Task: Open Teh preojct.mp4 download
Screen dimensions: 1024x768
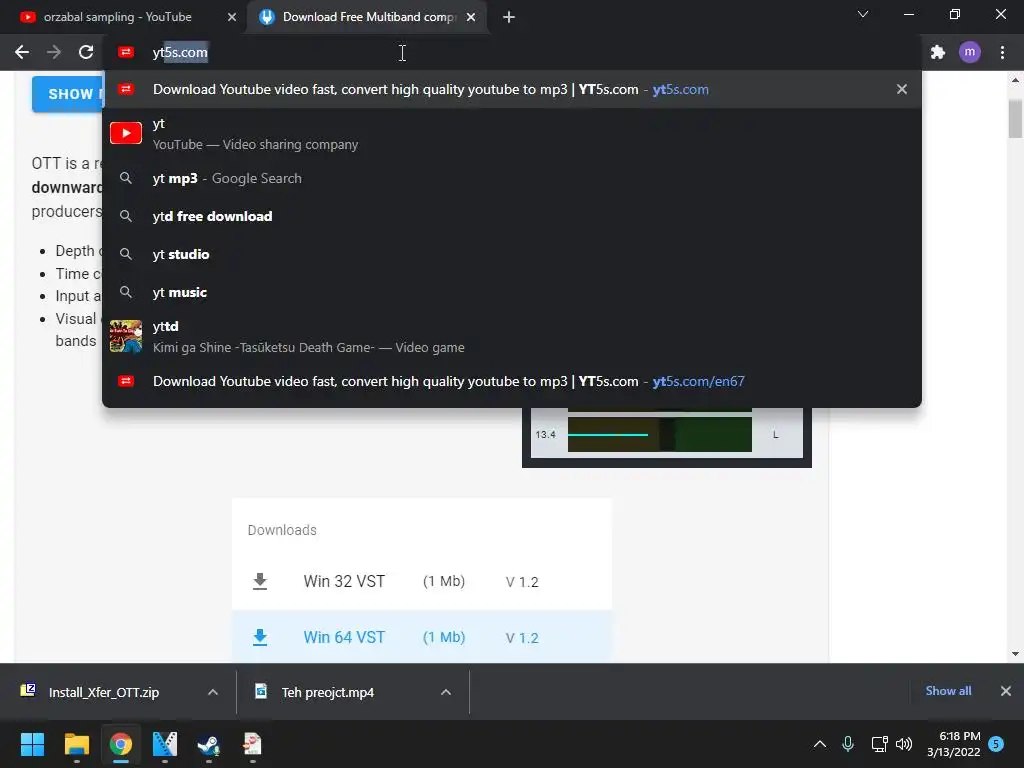Action: (x=328, y=692)
